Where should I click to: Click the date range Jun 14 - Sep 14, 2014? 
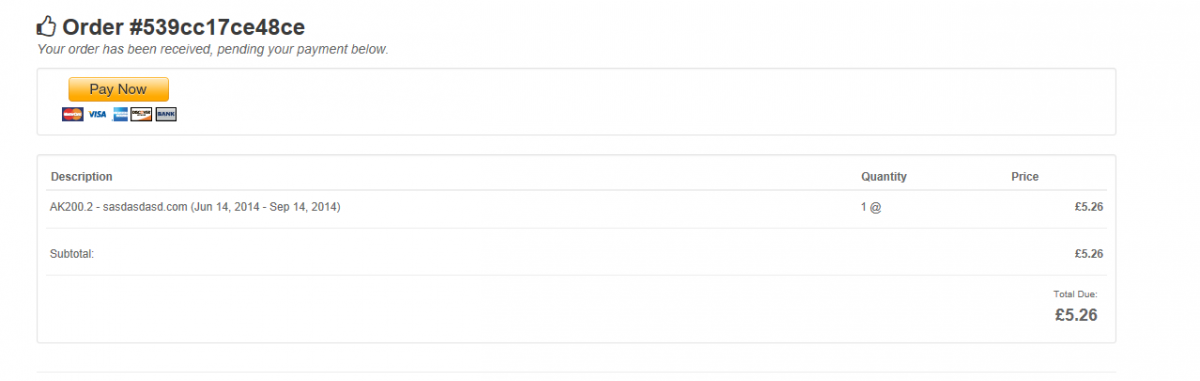266,207
